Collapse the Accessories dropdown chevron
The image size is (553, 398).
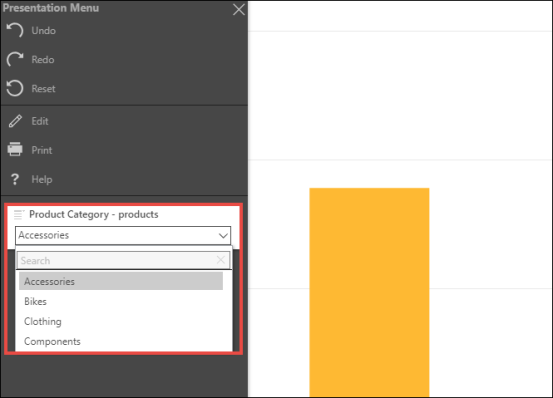[x=223, y=235]
